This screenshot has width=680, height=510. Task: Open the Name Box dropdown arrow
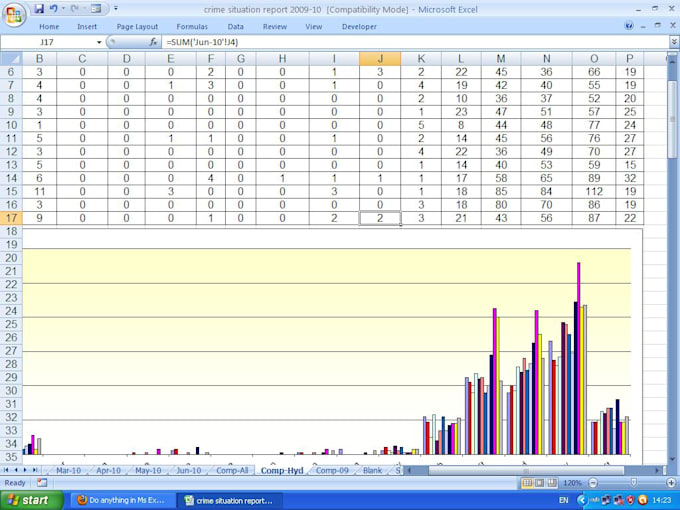tap(99, 42)
